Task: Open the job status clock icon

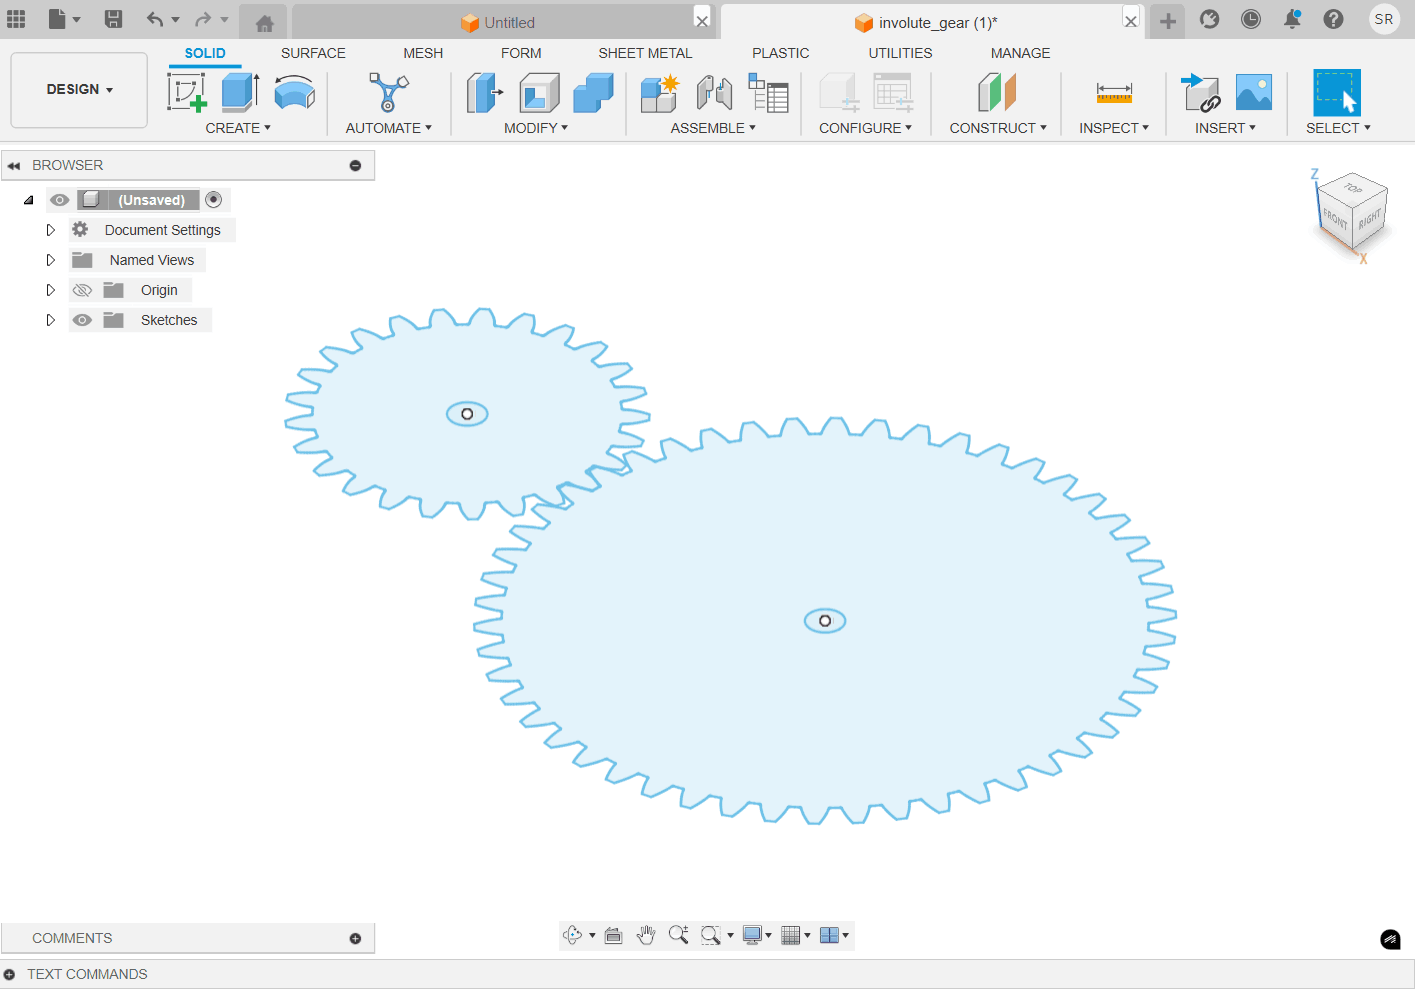Action: 1251,19
